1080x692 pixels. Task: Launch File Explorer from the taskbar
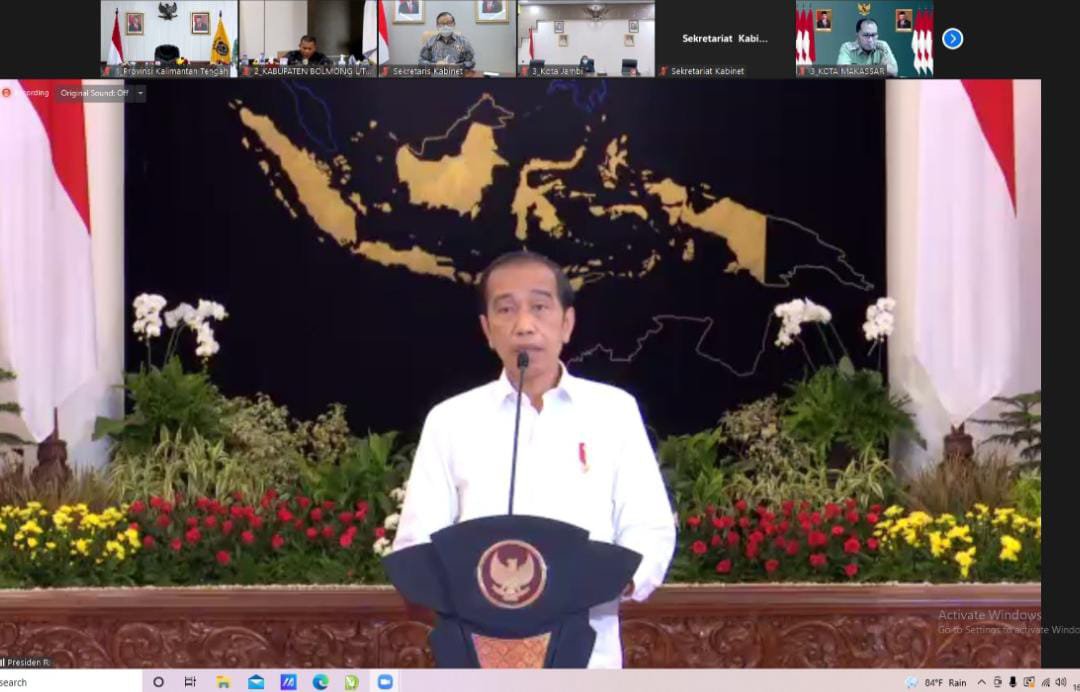[223, 682]
